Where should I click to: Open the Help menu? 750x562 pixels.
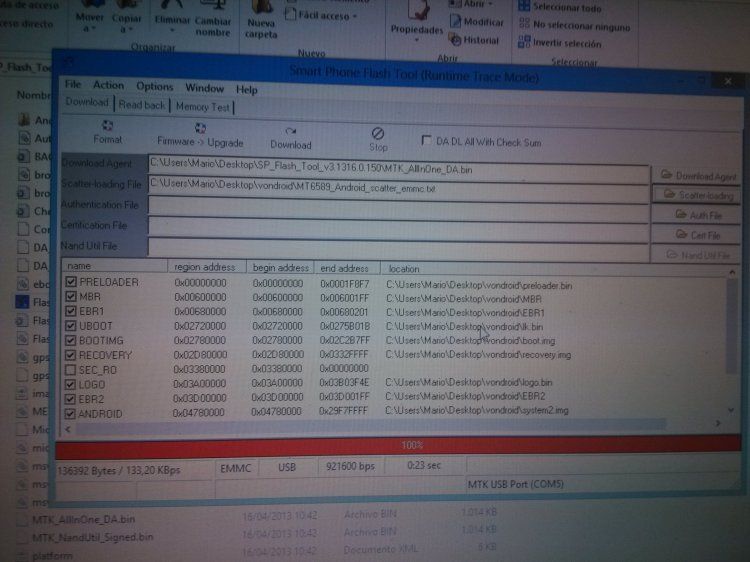point(247,89)
